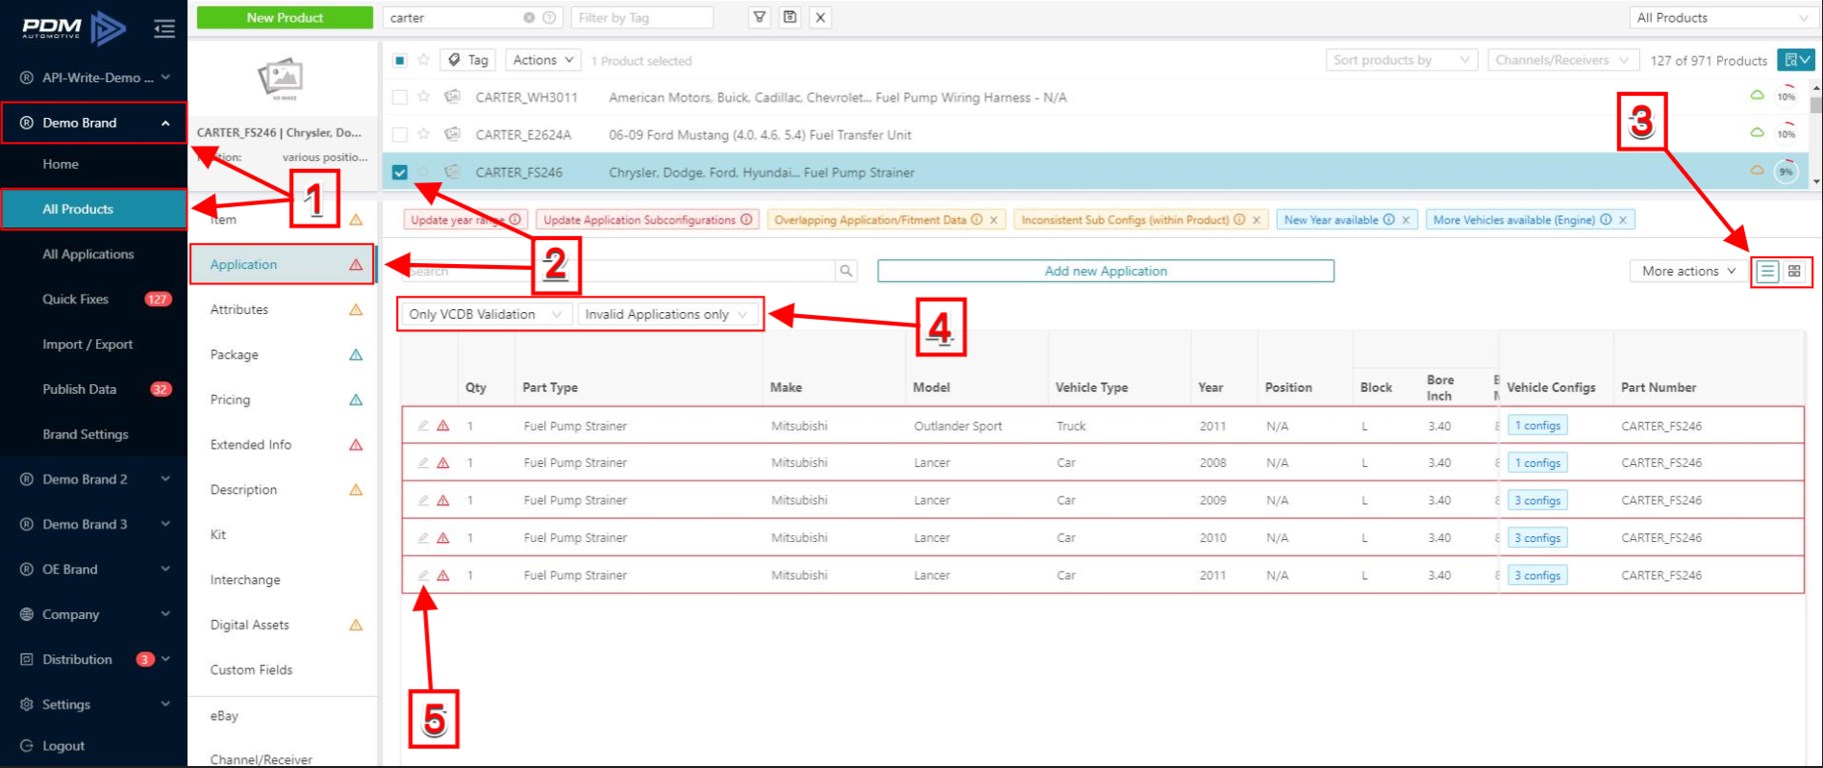Open the Package tab
This screenshot has height=768, width=1823.
point(282,354)
